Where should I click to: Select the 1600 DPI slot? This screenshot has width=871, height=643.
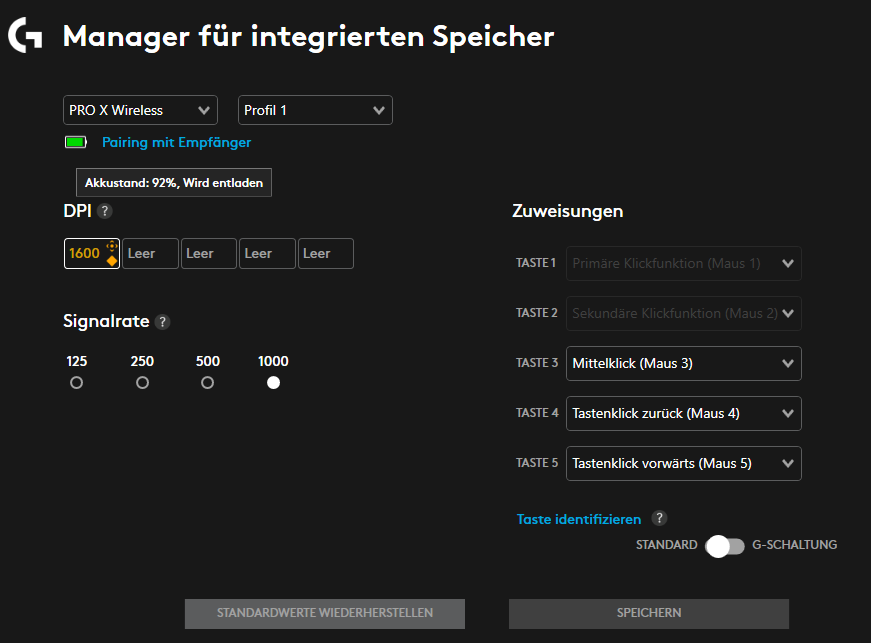point(92,254)
